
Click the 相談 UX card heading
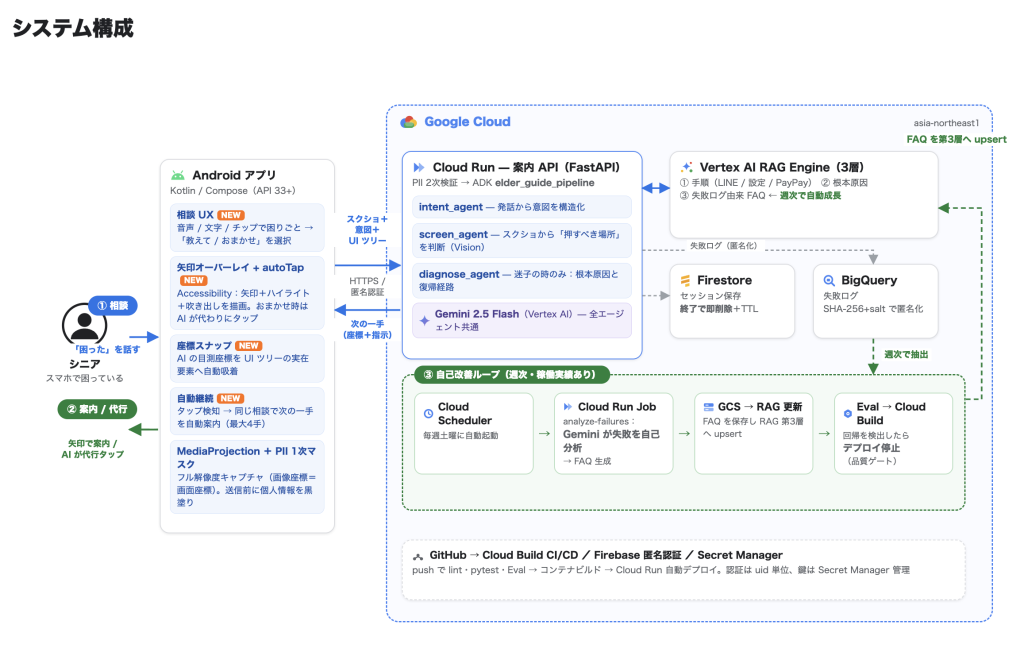(x=195, y=215)
